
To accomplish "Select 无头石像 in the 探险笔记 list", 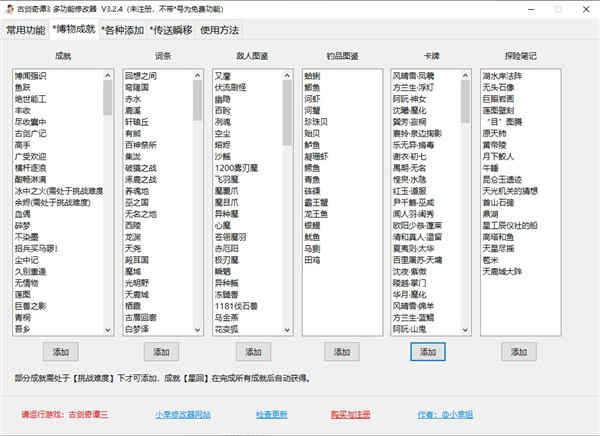I will pyautogui.click(x=498, y=87).
